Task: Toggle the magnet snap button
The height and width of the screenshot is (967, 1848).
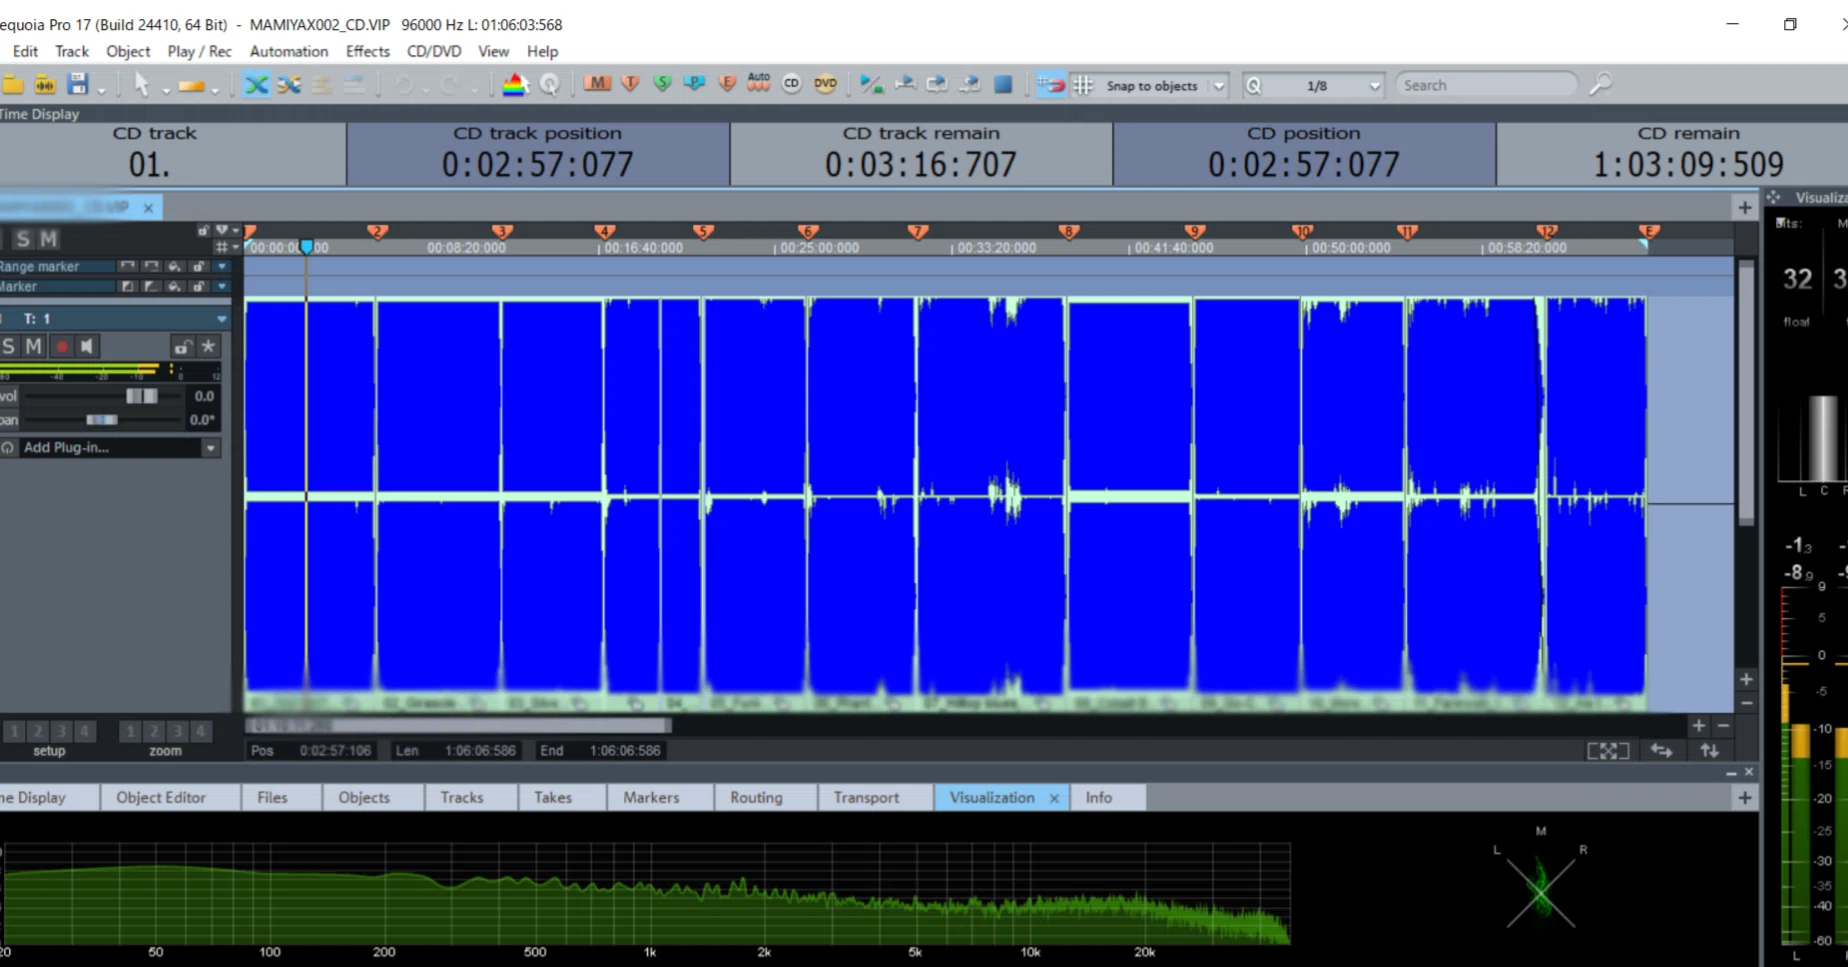Action: coord(1051,85)
